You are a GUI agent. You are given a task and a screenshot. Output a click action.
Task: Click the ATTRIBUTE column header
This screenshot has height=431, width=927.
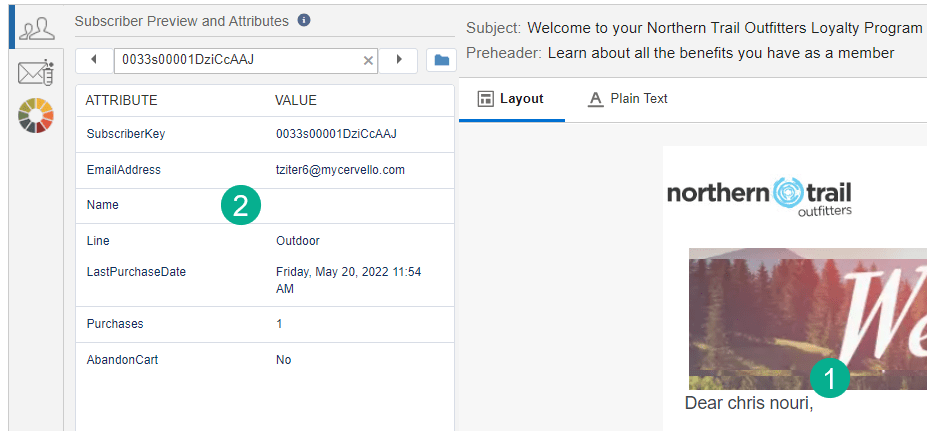pyautogui.click(x=121, y=101)
